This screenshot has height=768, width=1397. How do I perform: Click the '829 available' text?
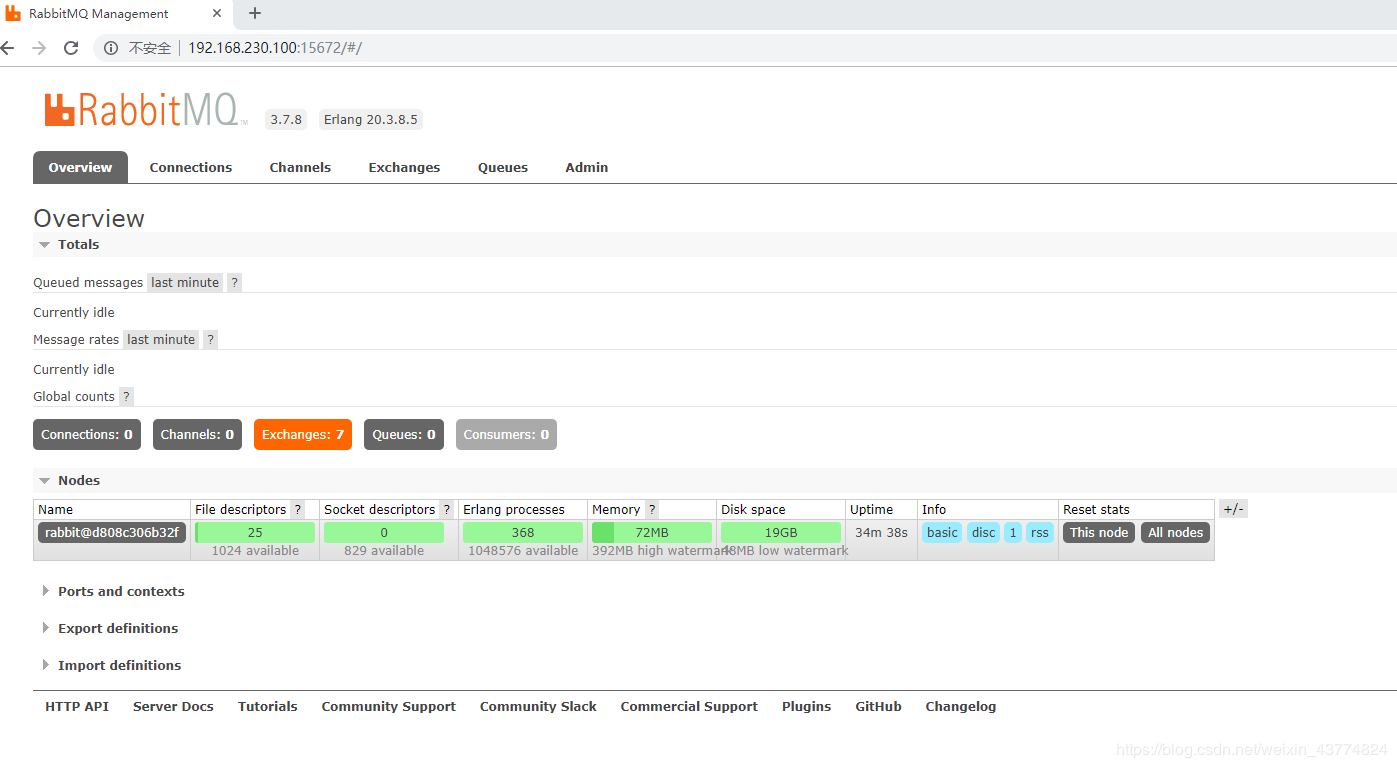(384, 551)
